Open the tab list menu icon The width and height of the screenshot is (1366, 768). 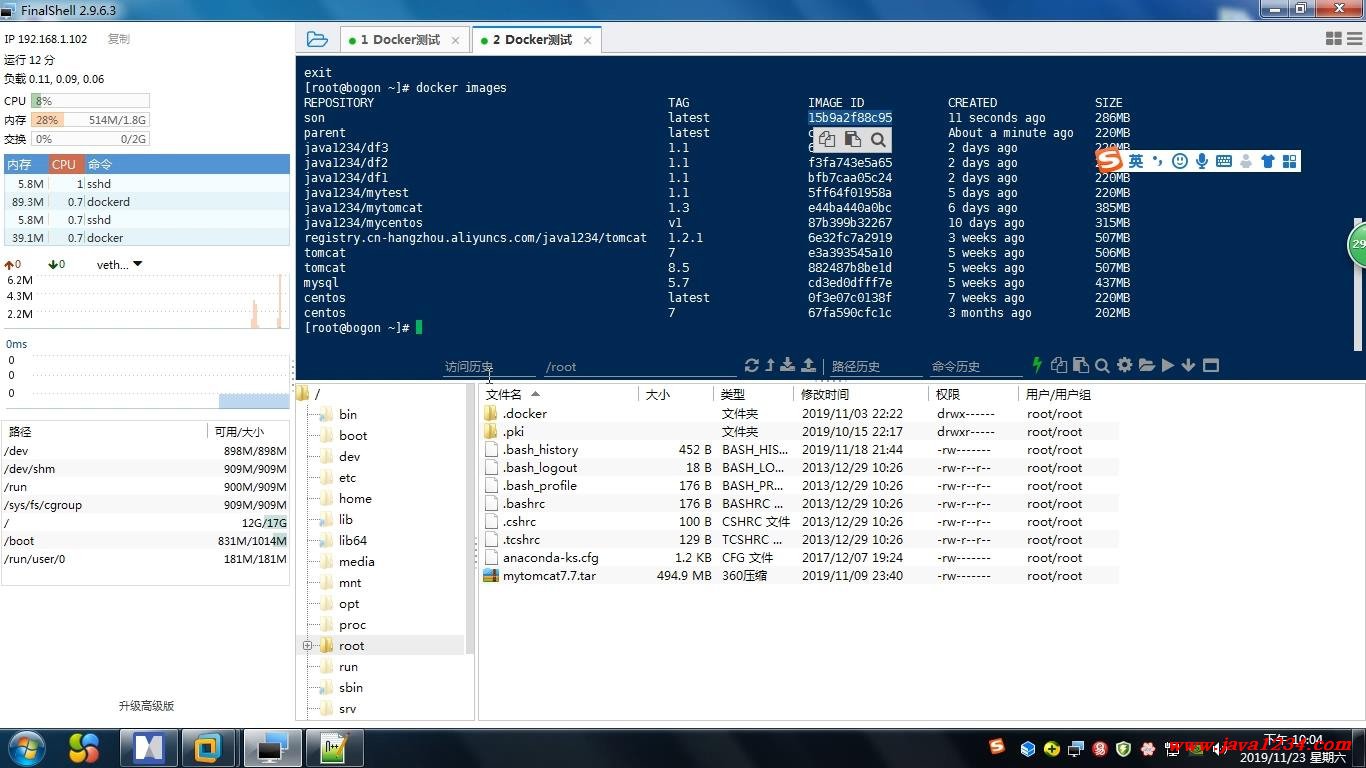coord(1355,38)
